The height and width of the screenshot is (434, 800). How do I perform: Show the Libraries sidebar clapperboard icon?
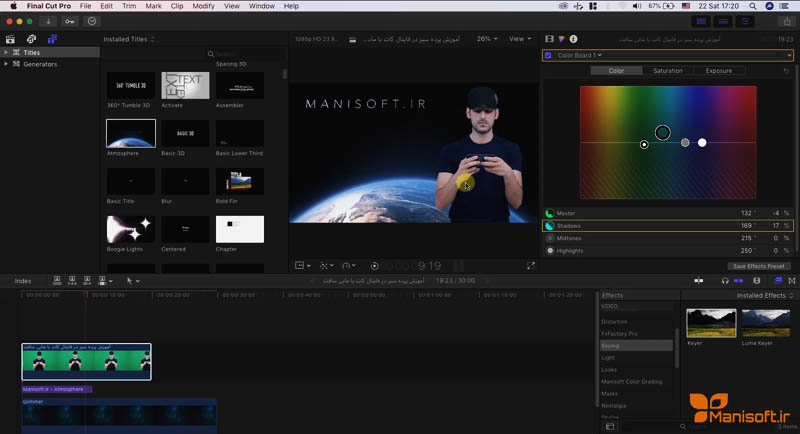pyautogui.click(x=10, y=39)
